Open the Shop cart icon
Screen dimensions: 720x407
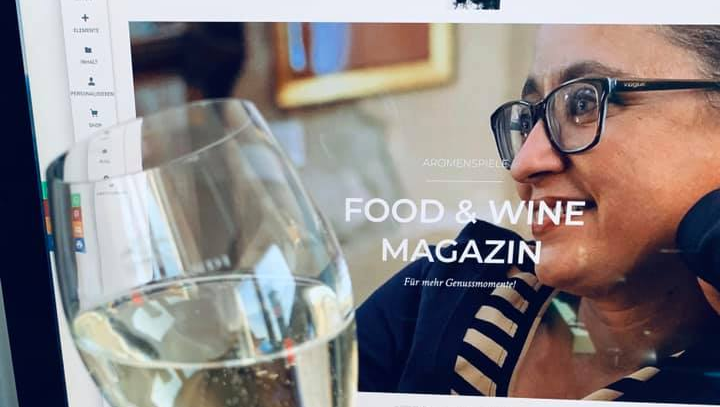point(94,113)
